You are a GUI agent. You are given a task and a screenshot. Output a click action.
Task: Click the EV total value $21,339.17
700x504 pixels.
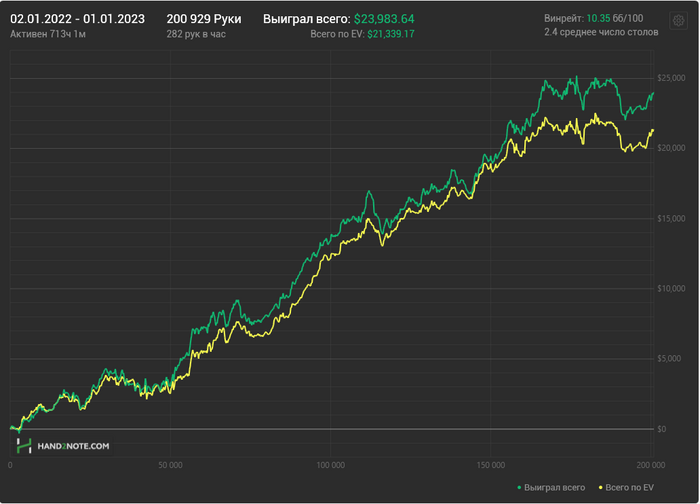(391, 34)
